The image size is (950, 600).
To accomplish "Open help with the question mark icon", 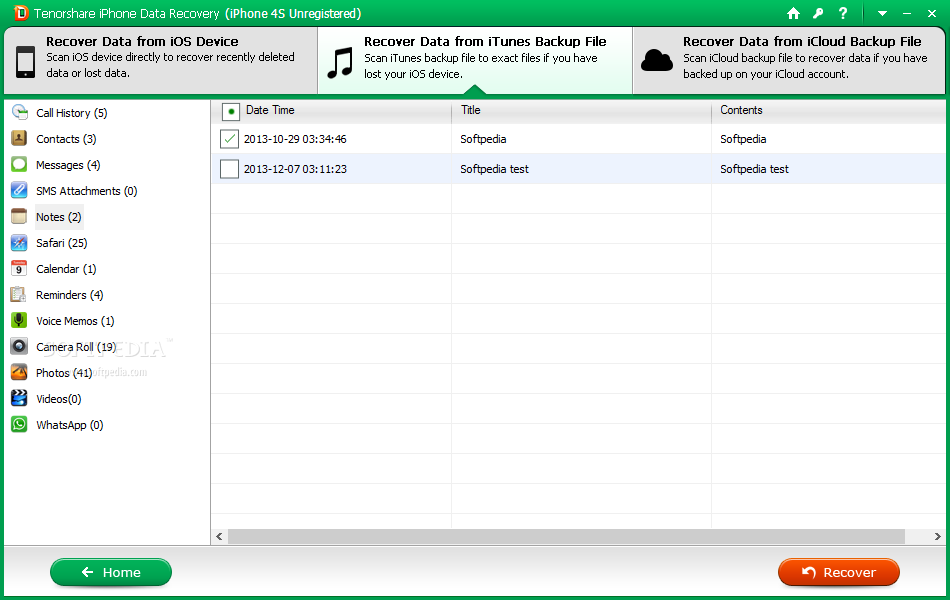I will click(x=843, y=13).
